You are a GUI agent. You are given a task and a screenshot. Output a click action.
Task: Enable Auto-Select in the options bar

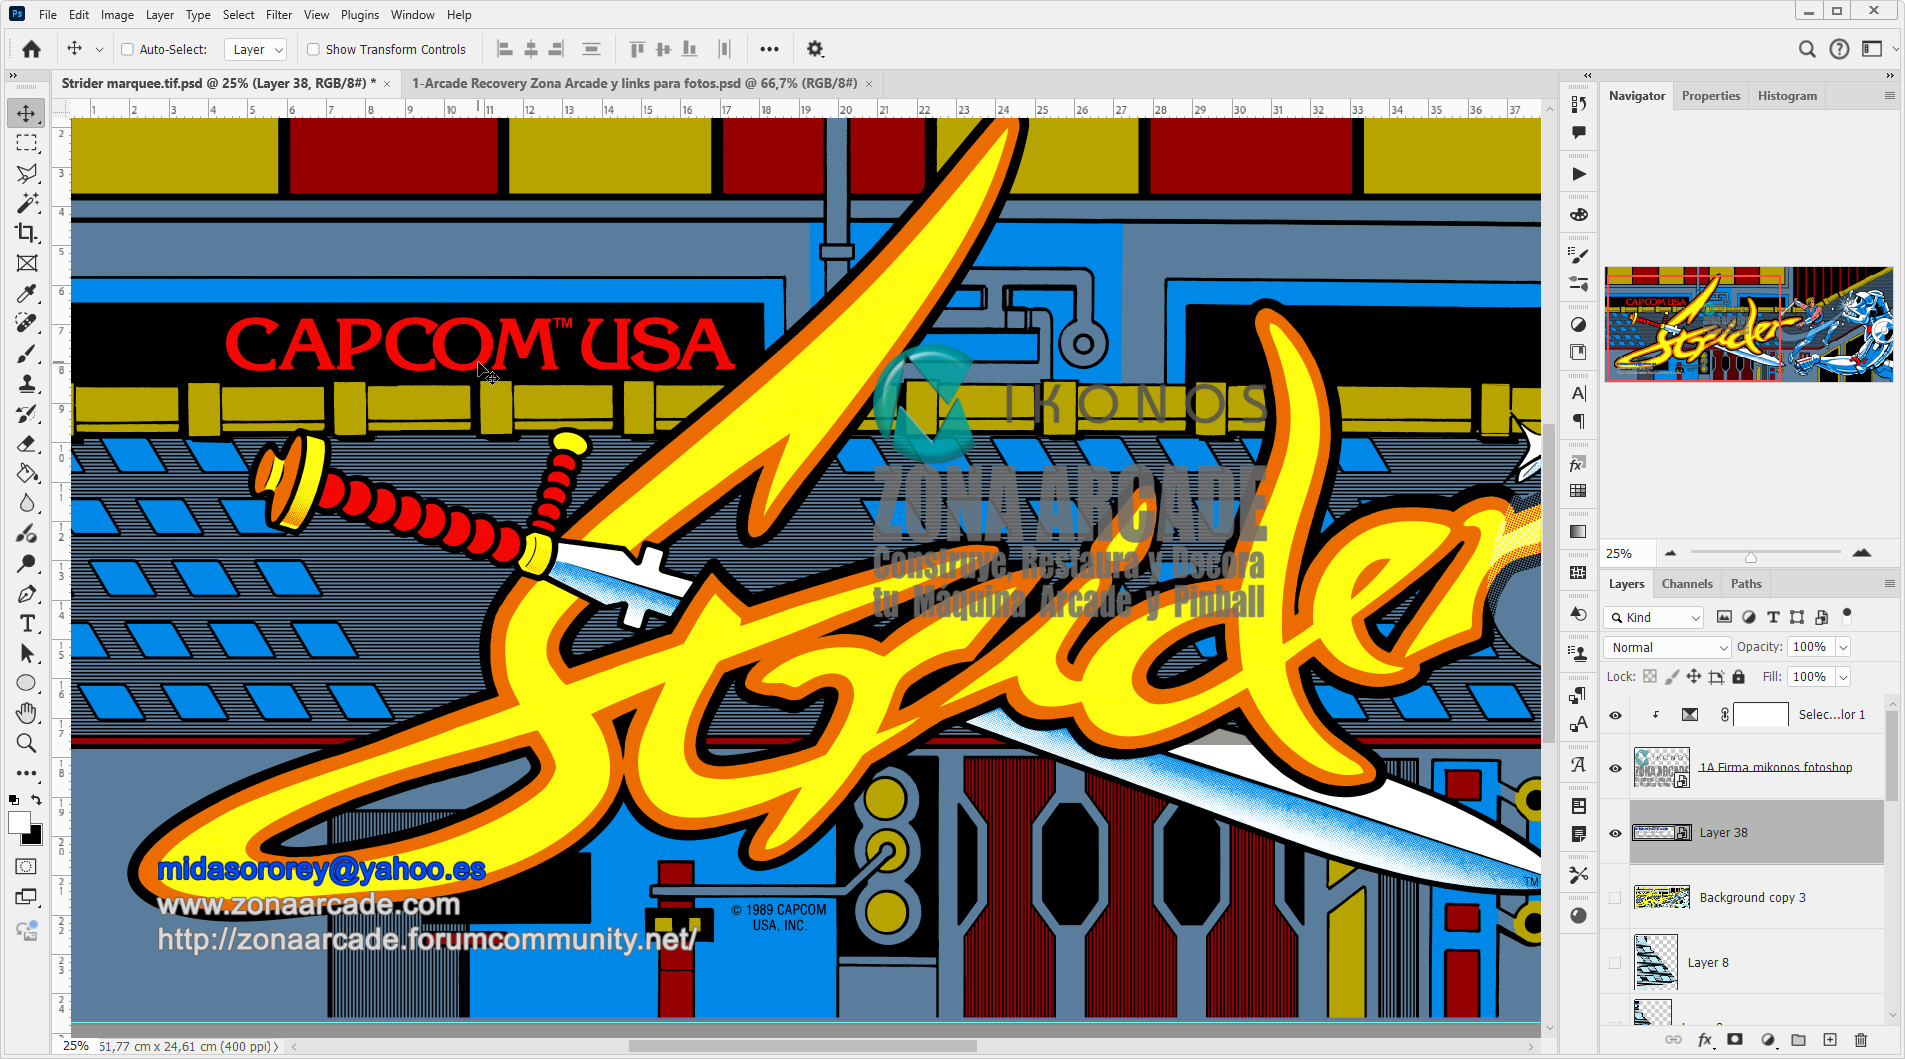(x=128, y=48)
